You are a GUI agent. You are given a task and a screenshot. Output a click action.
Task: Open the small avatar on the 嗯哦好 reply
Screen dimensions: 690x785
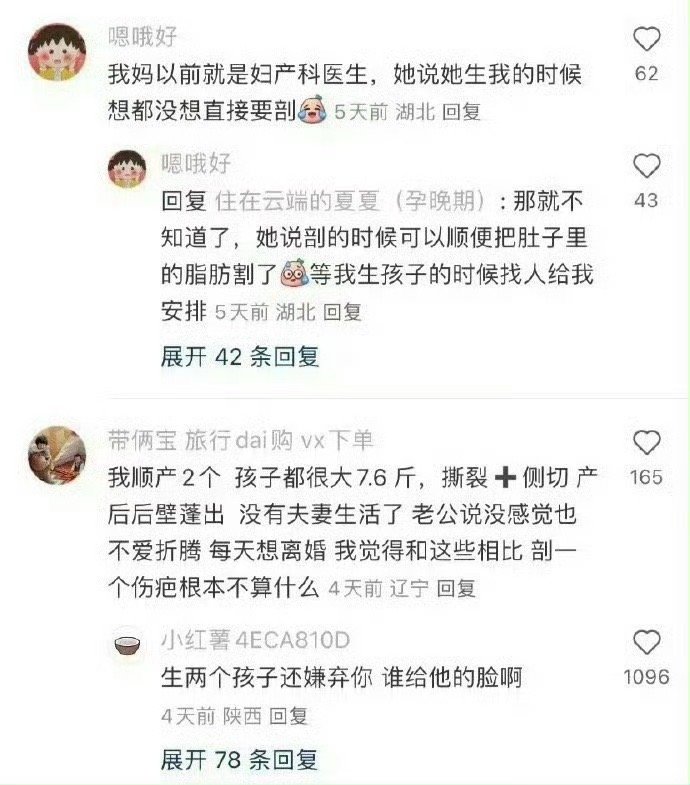click(127, 169)
